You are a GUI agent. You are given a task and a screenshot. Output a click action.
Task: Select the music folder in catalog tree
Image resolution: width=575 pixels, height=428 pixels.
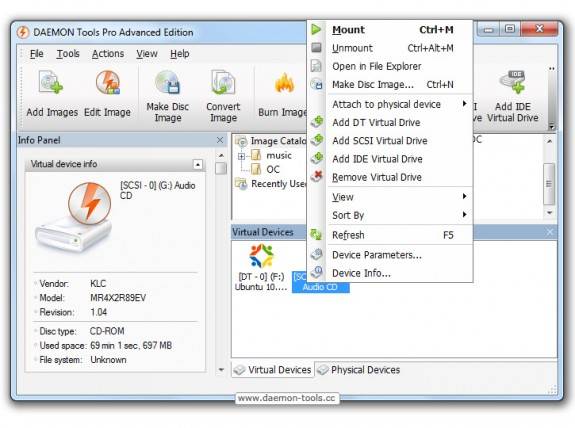click(279, 156)
